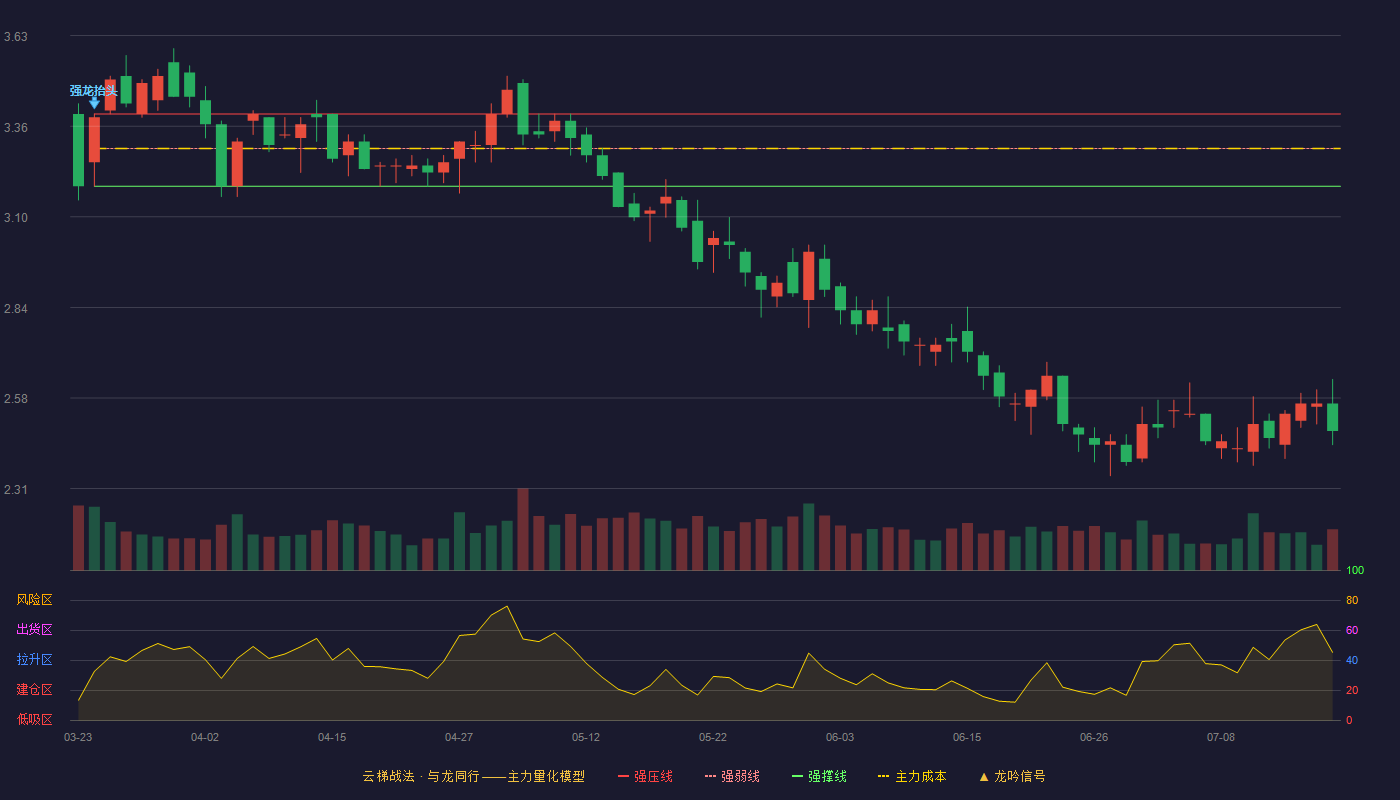
Task: Click the 04-27 date axis label
Action: [459, 737]
